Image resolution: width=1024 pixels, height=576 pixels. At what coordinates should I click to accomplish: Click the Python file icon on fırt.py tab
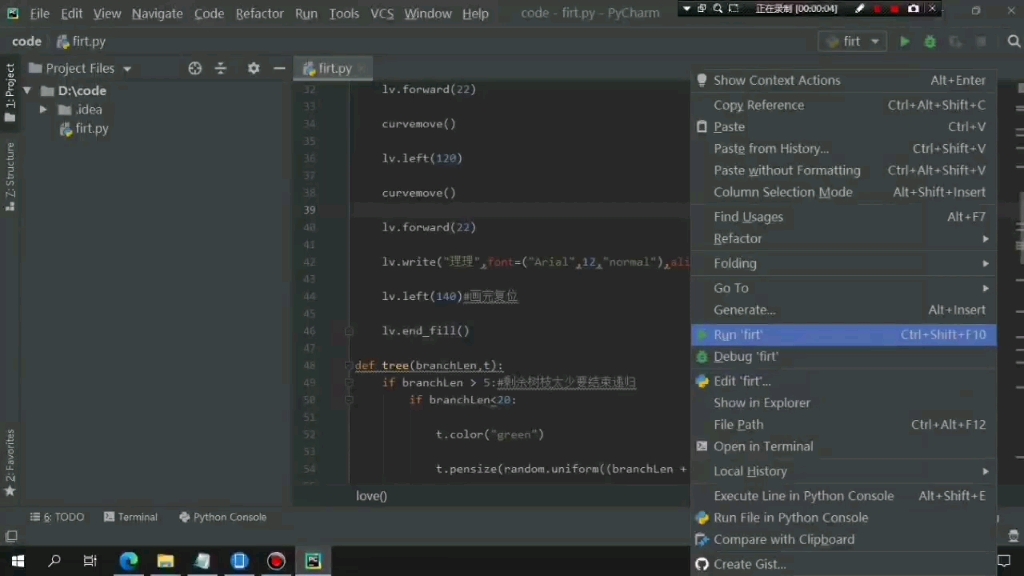[309, 68]
